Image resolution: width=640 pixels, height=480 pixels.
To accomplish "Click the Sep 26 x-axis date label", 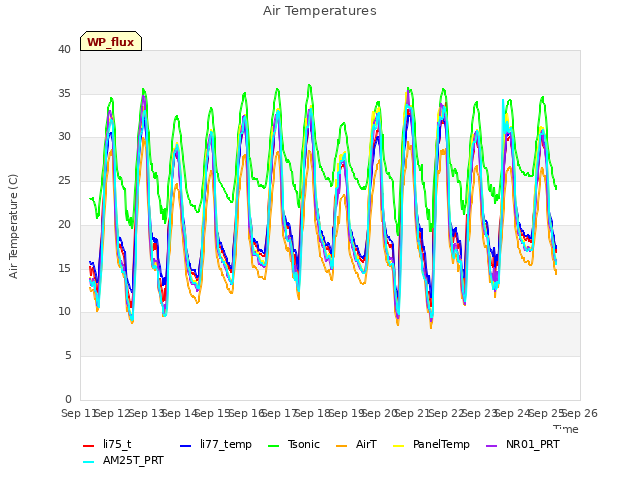I will click(582, 413).
